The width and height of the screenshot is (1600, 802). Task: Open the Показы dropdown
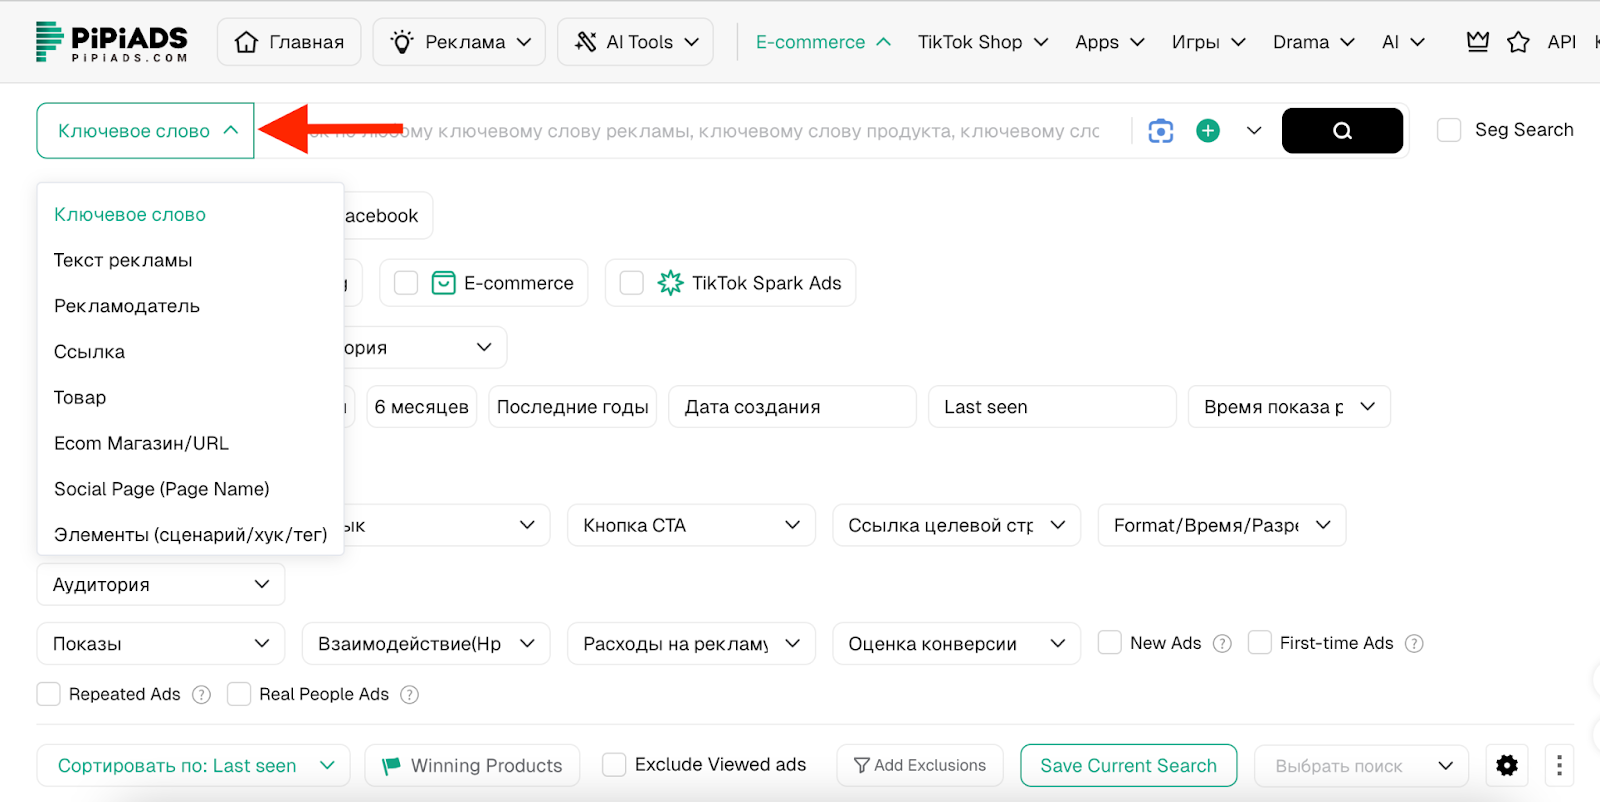(161, 644)
